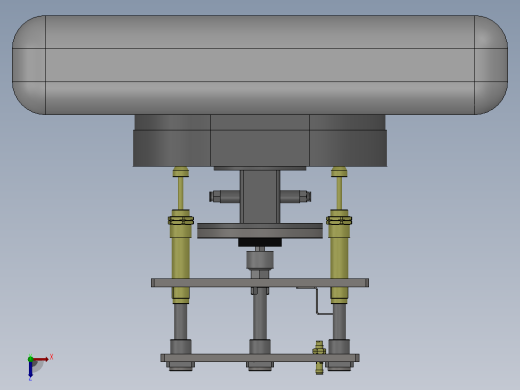Viewport: 520px width, 390px height.
Task: Select the center guide rod between the plates
Action: point(260,317)
